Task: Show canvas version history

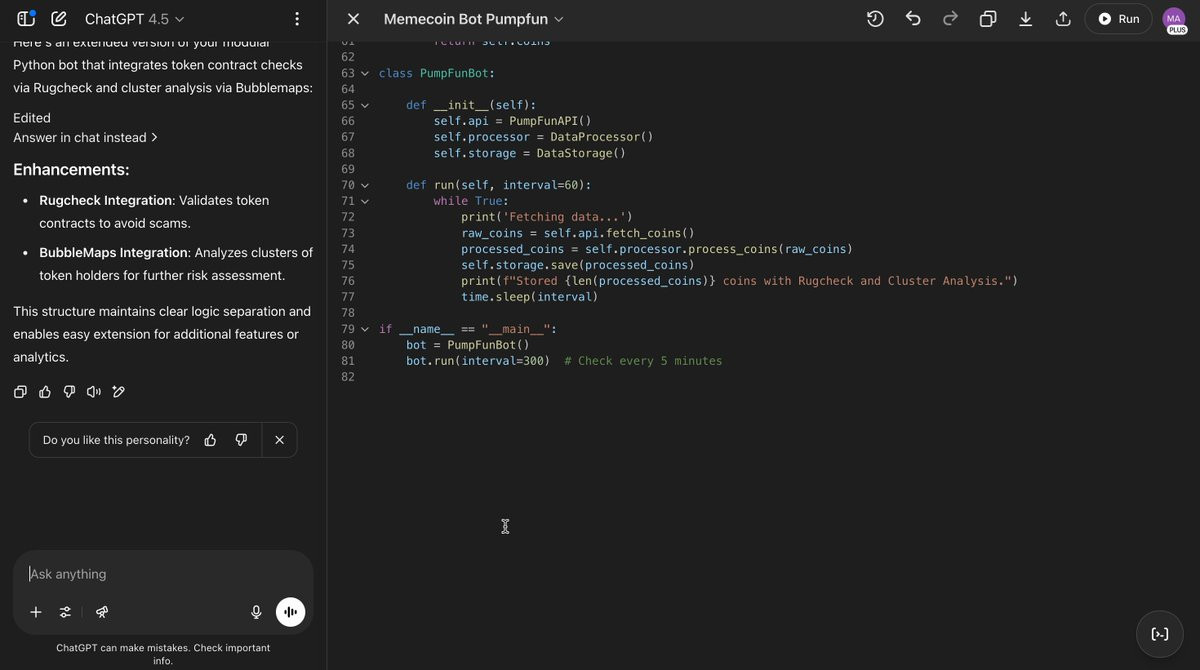Action: (875, 19)
